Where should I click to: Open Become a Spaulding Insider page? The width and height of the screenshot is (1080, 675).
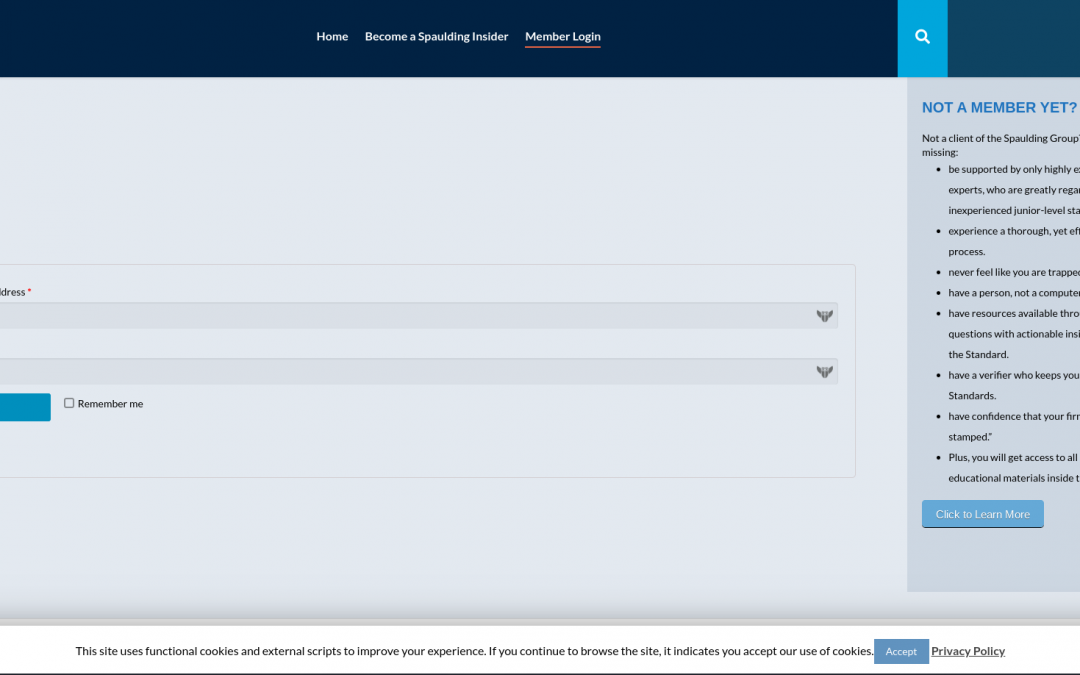(437, 37)
